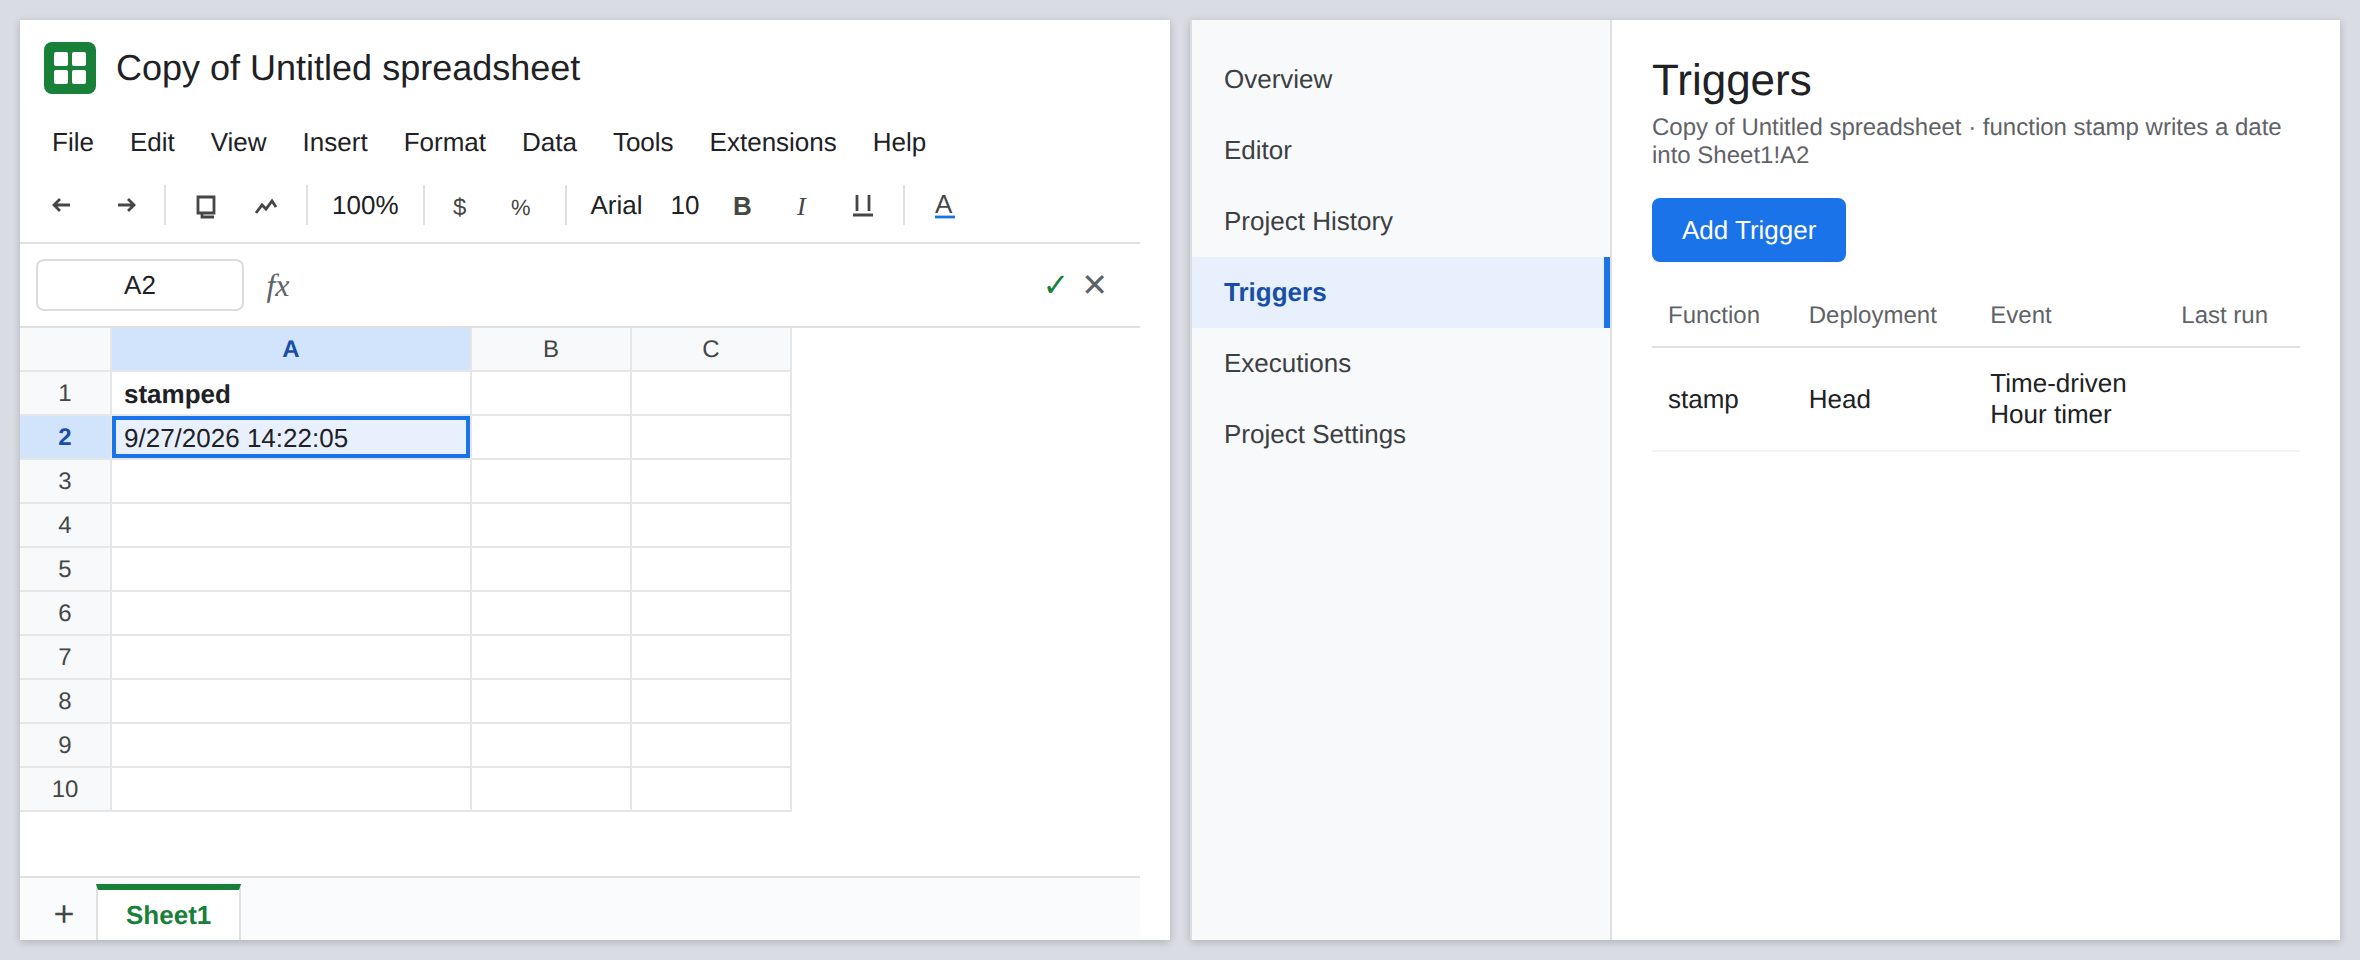
Task: Click the Add Trigger button
Action: pyautogui.click(x=1748, y=230)
